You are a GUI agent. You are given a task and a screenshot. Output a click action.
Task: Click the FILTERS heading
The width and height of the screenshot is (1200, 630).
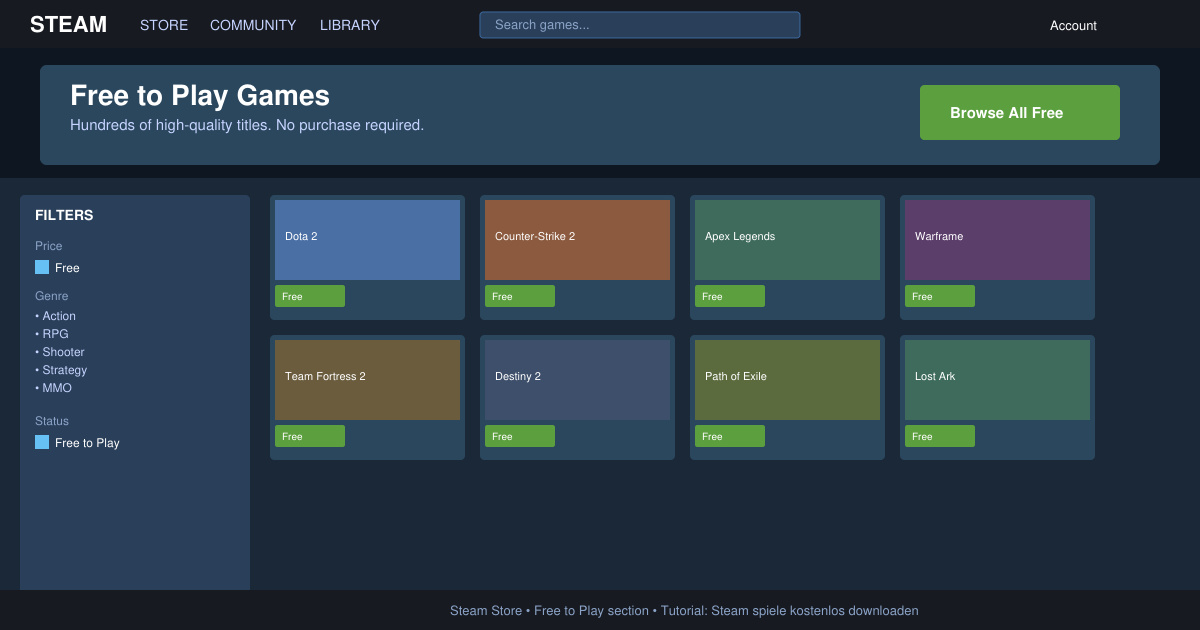[64, 215]
